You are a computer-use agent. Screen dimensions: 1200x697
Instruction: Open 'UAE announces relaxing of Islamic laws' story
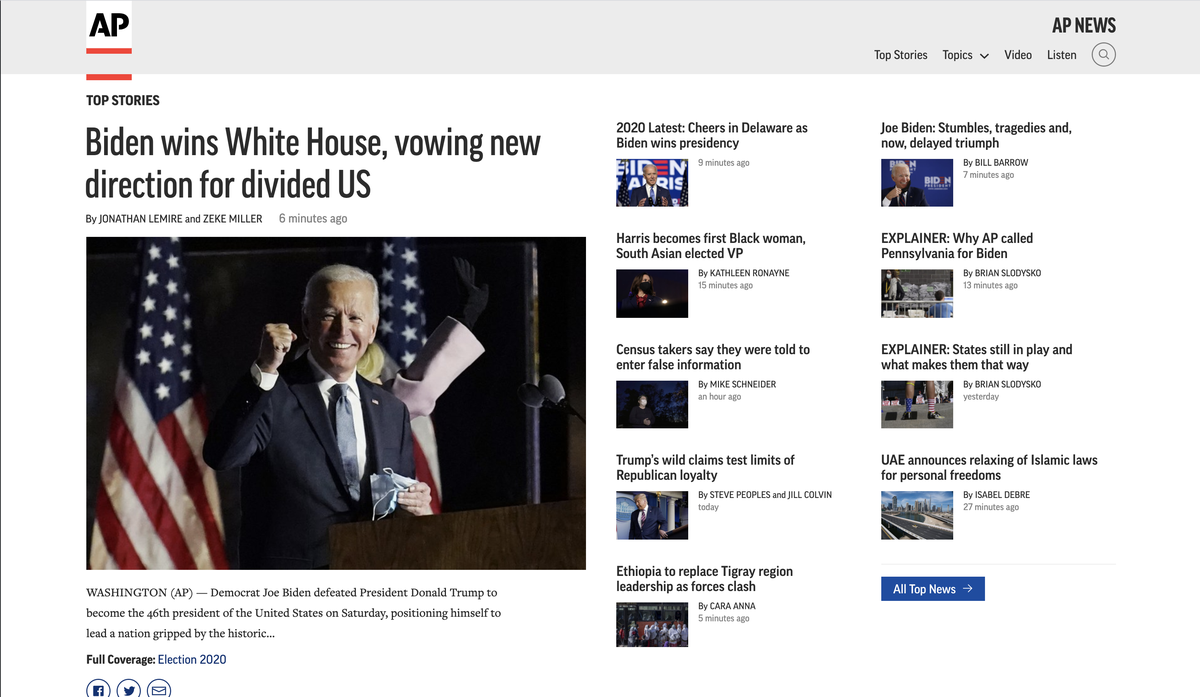click(x=989, y=467)
